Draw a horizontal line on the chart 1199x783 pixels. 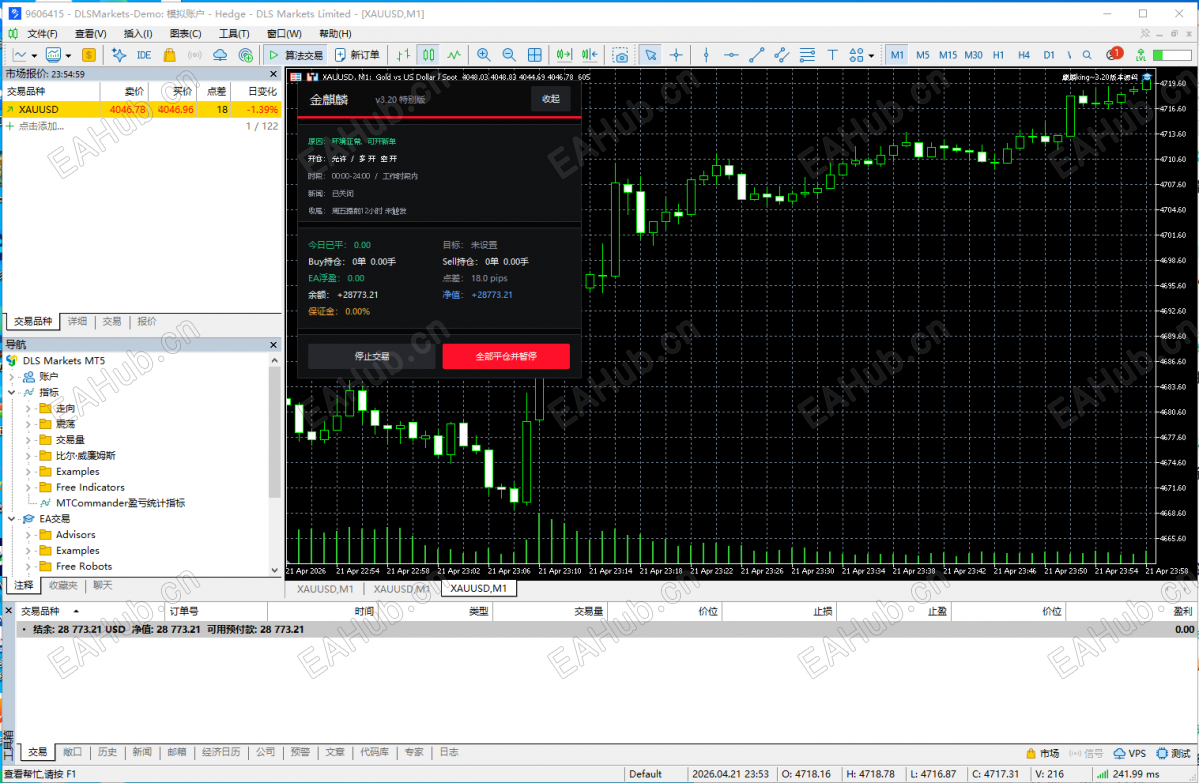(x=731, y=55)
